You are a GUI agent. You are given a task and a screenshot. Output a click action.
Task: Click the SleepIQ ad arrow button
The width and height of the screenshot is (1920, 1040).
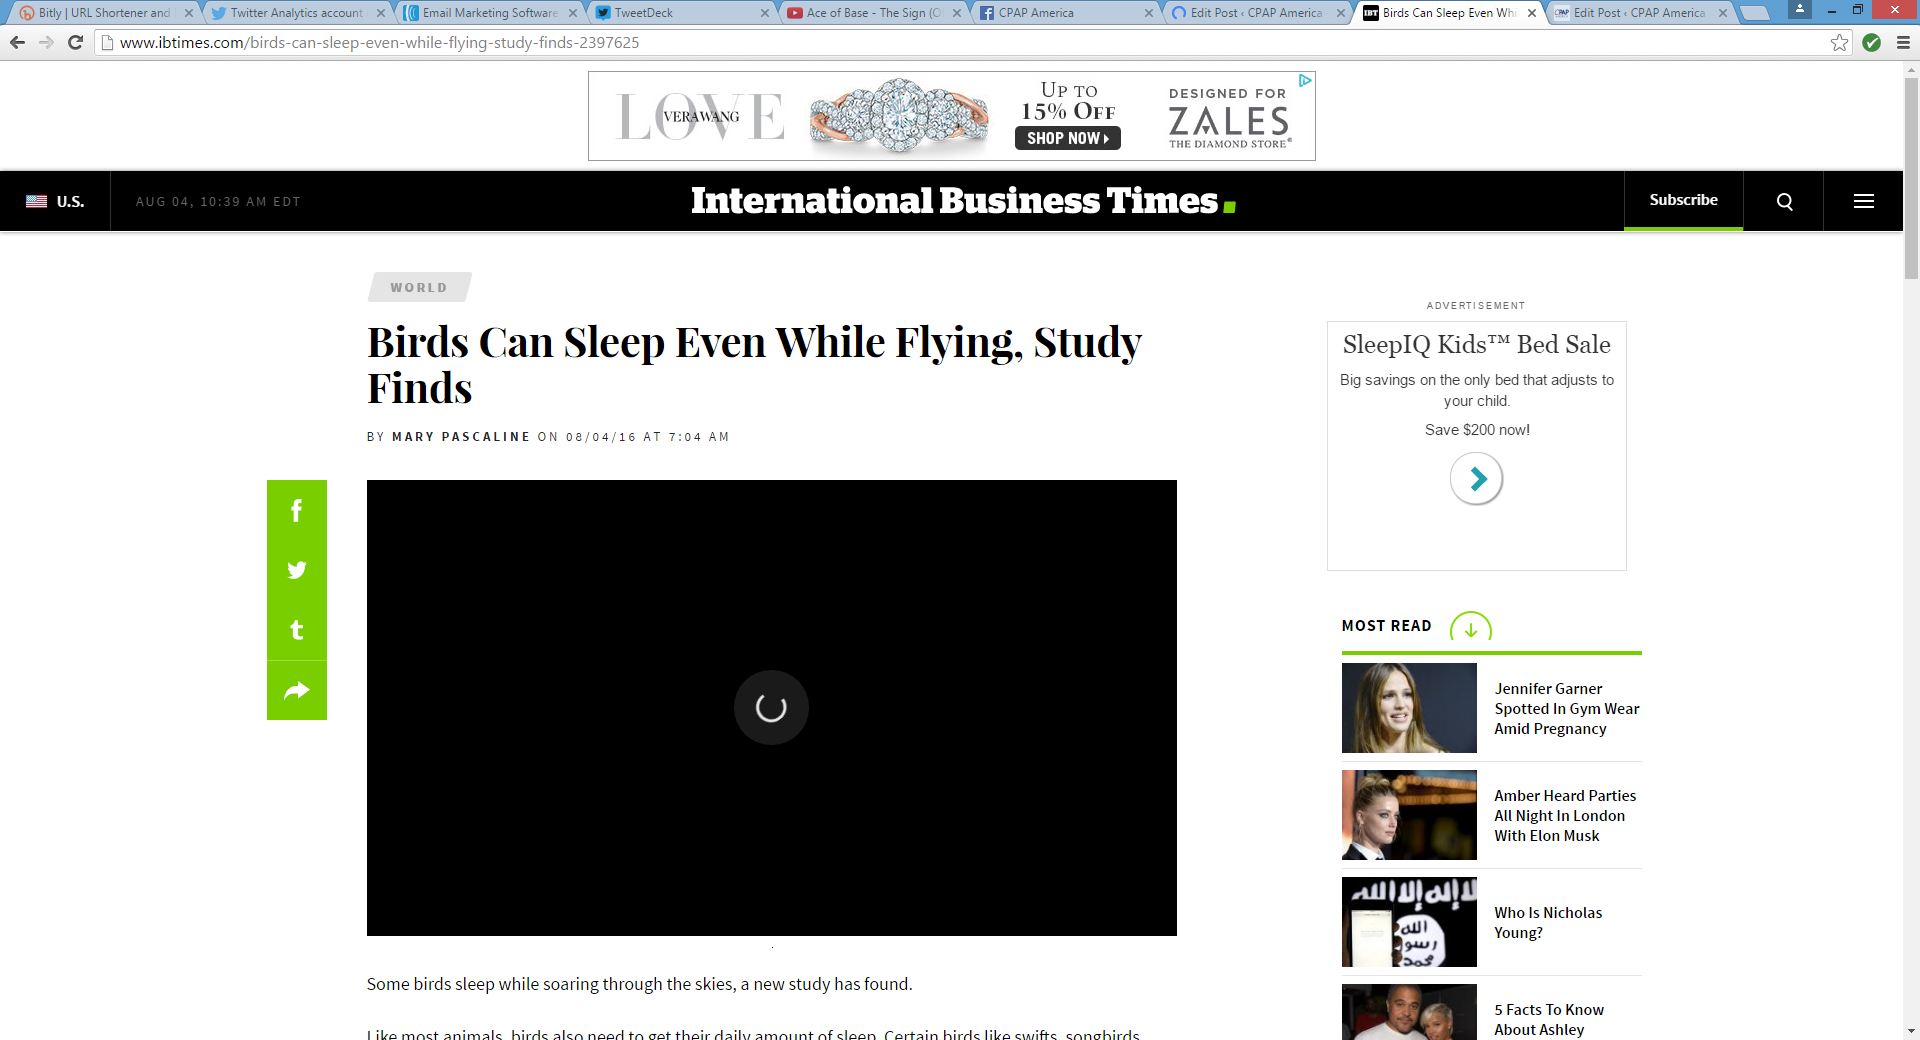1476,479
